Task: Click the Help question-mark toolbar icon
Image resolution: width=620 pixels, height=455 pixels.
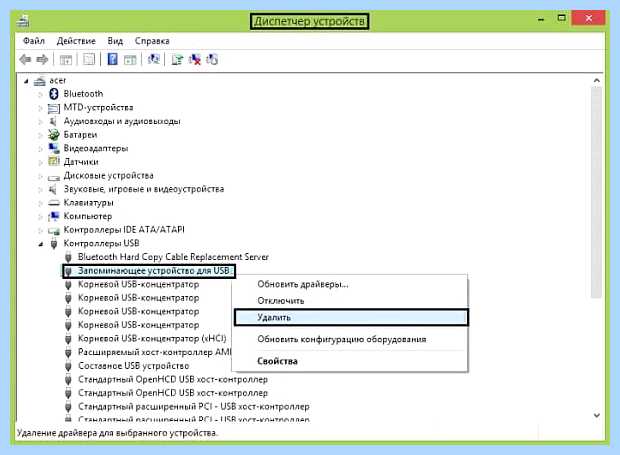Action: [112, 59]
